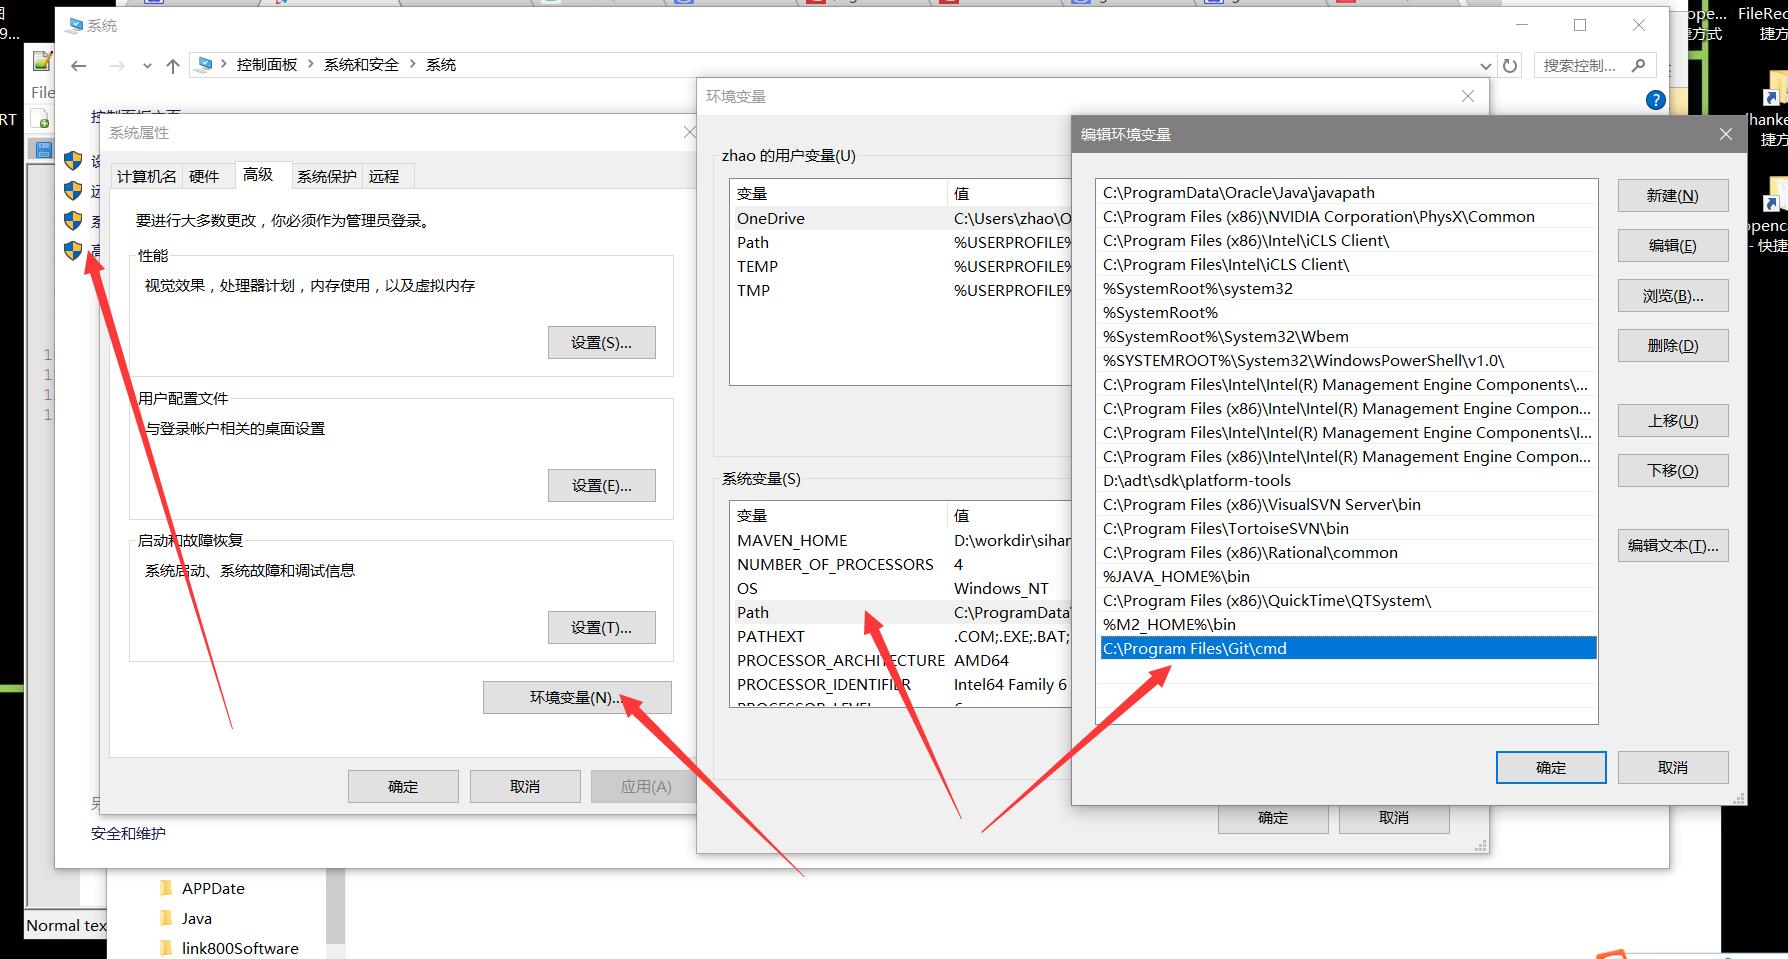The height and width of the screenshot is (959, 1788).
Task: Click 删除(D) button
Action: pyautogui.click(x=1673, y=346)
